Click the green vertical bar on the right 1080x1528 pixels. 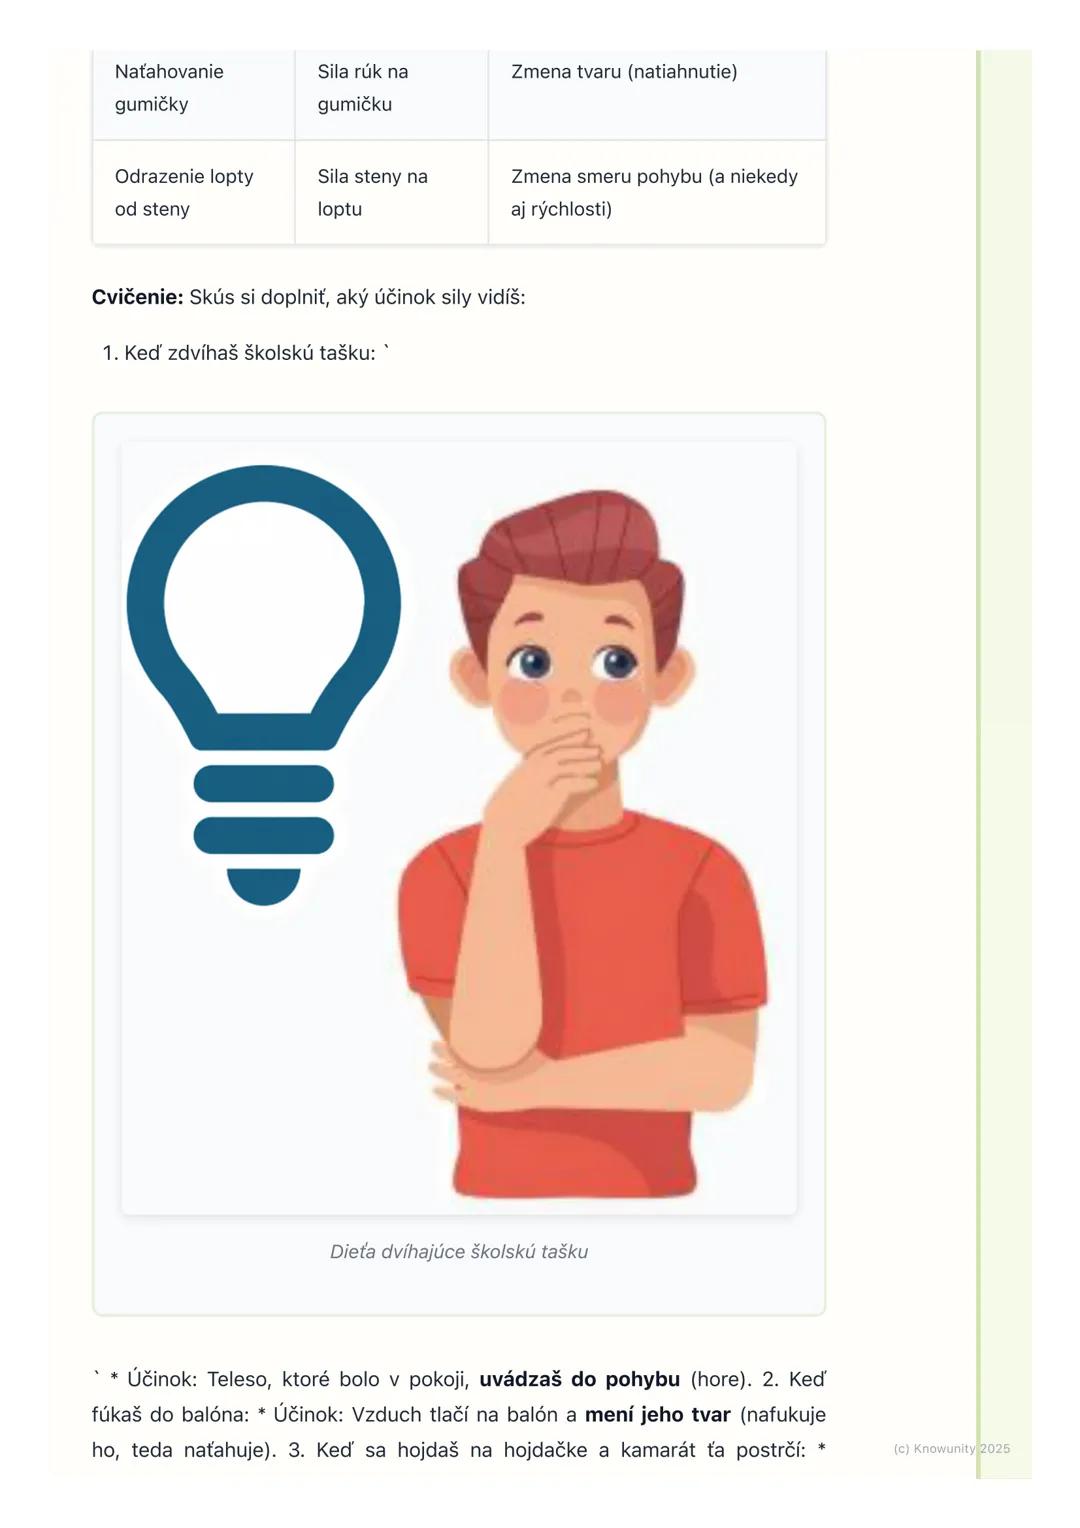(979, 764)
